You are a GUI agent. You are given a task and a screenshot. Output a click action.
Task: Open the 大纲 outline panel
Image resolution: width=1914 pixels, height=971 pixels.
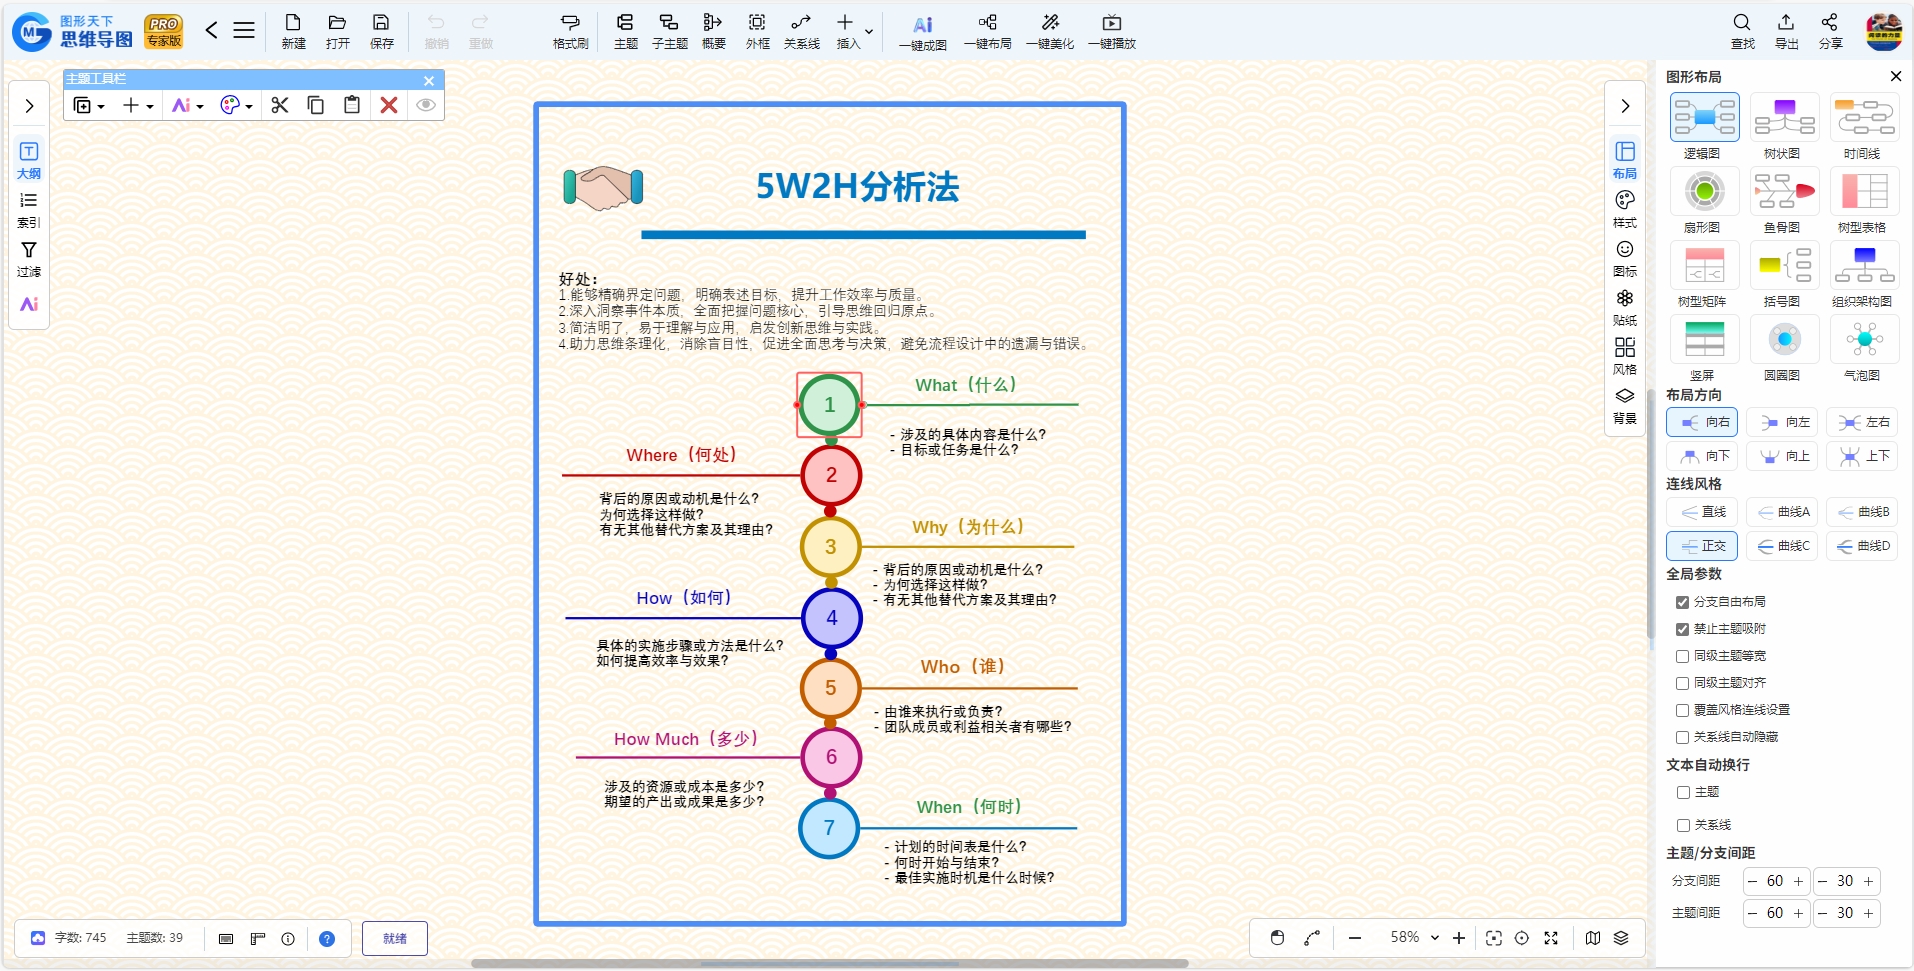tap(29, 160)
